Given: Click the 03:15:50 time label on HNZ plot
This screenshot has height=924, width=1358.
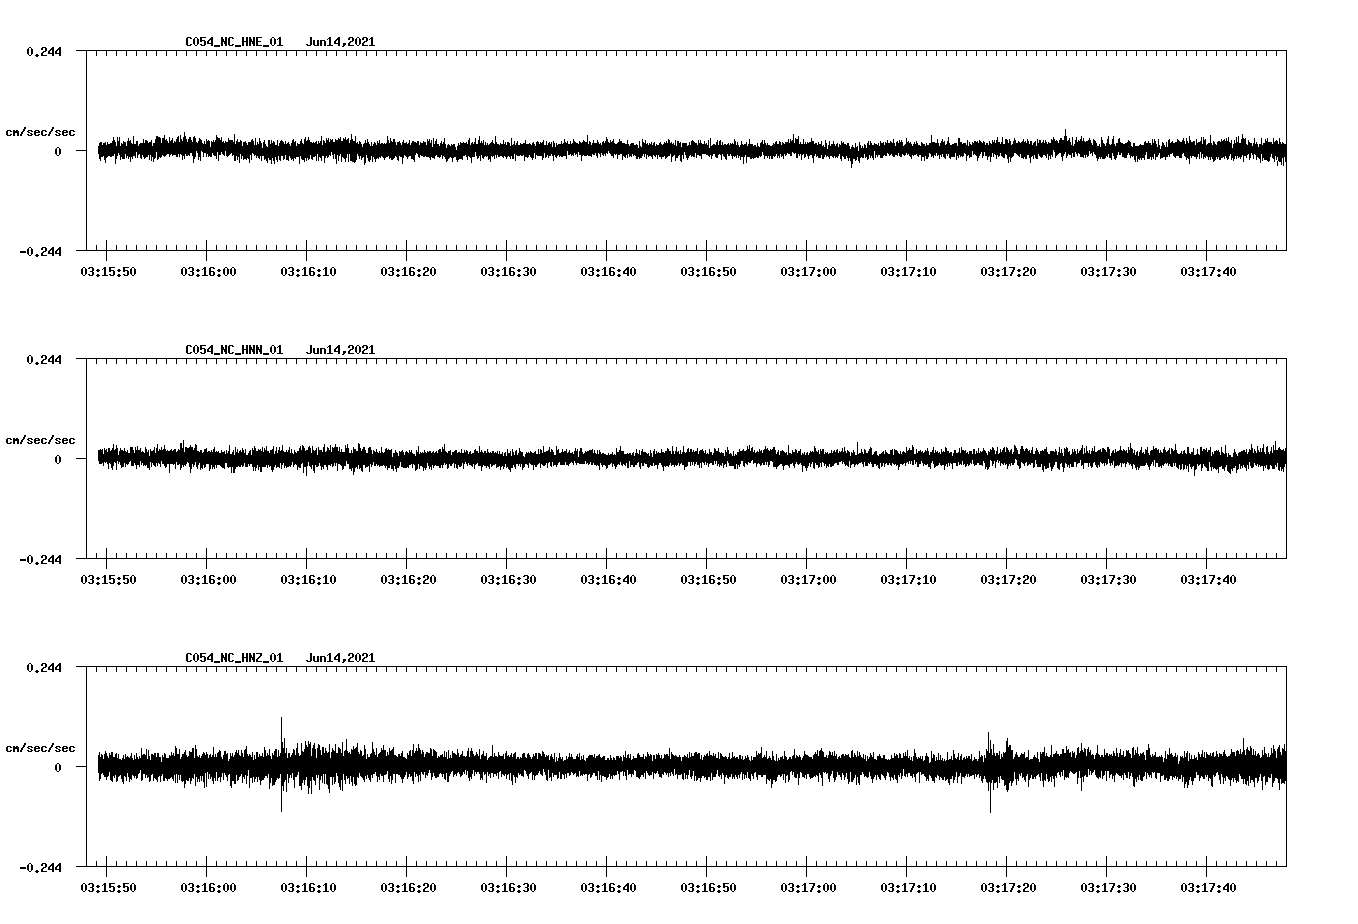Looking at the screenshot, I should point(108,888).
